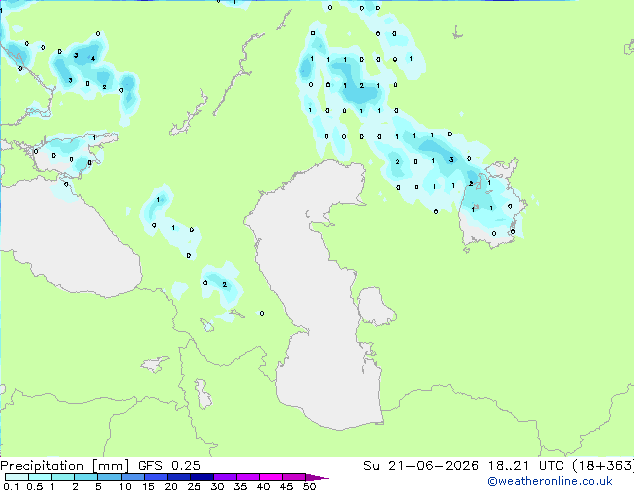Viewport: 634px width, 490px height.
Task: Click the Su 21-06-2026 date label
Action: point(421,466)
